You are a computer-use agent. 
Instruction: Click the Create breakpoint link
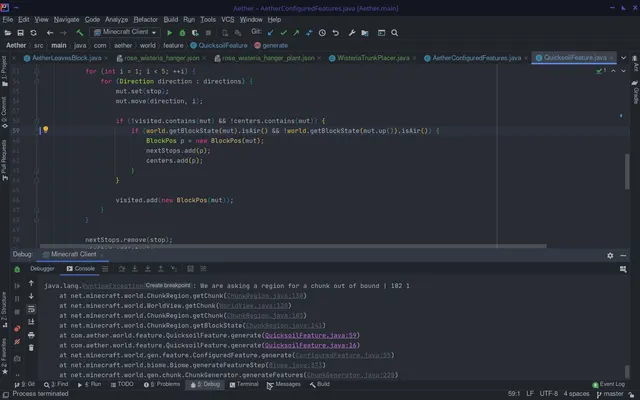tap(168, 285)
